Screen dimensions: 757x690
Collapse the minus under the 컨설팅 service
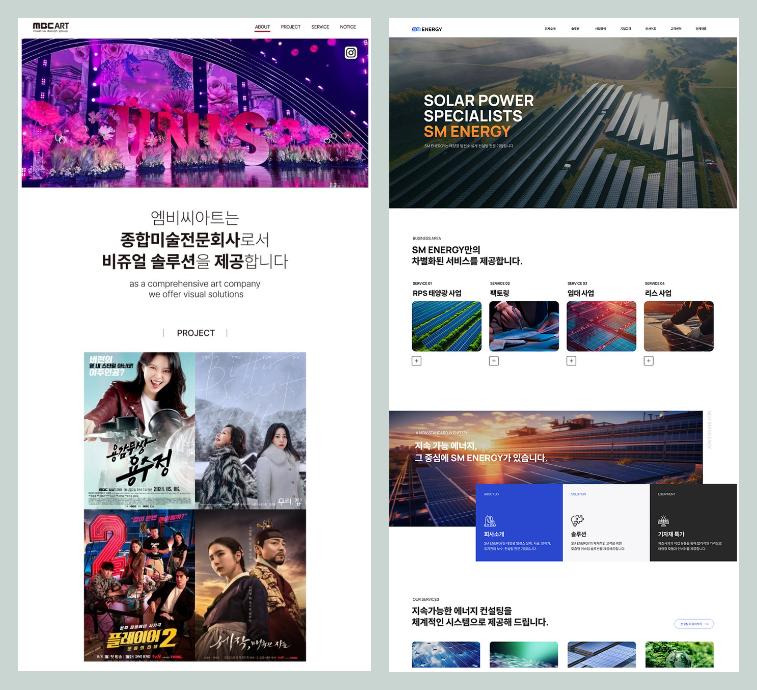pos(494,361)
